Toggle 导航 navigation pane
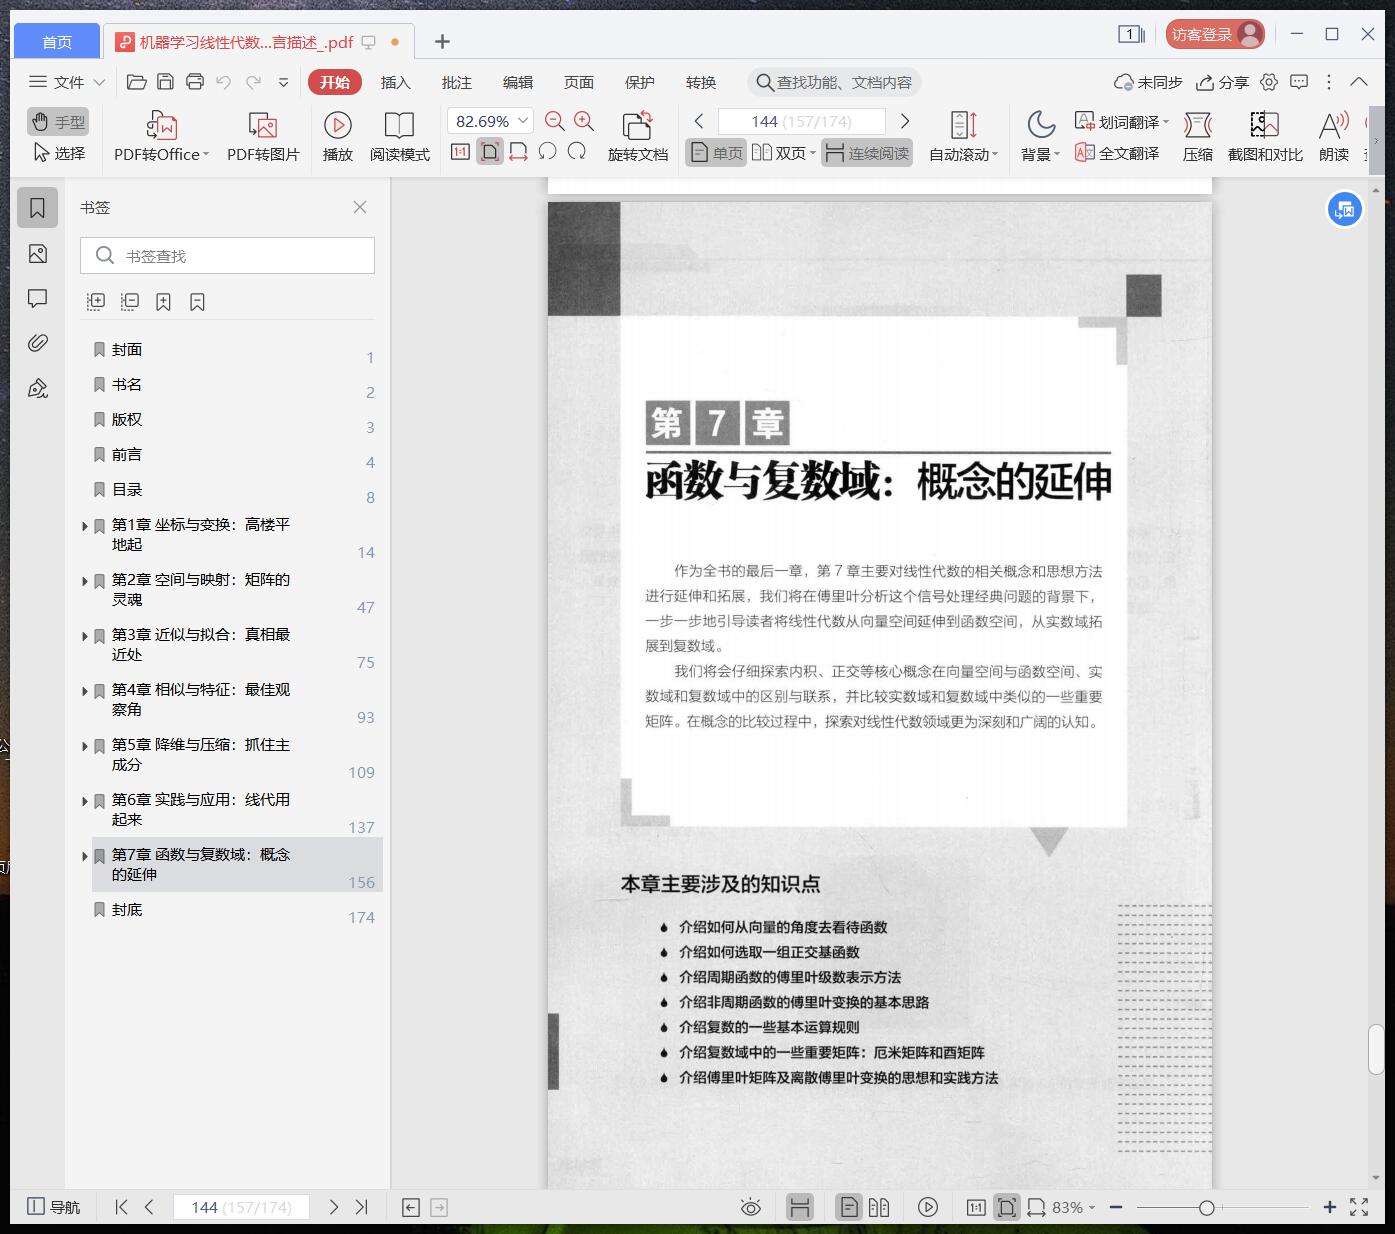 54,1207
